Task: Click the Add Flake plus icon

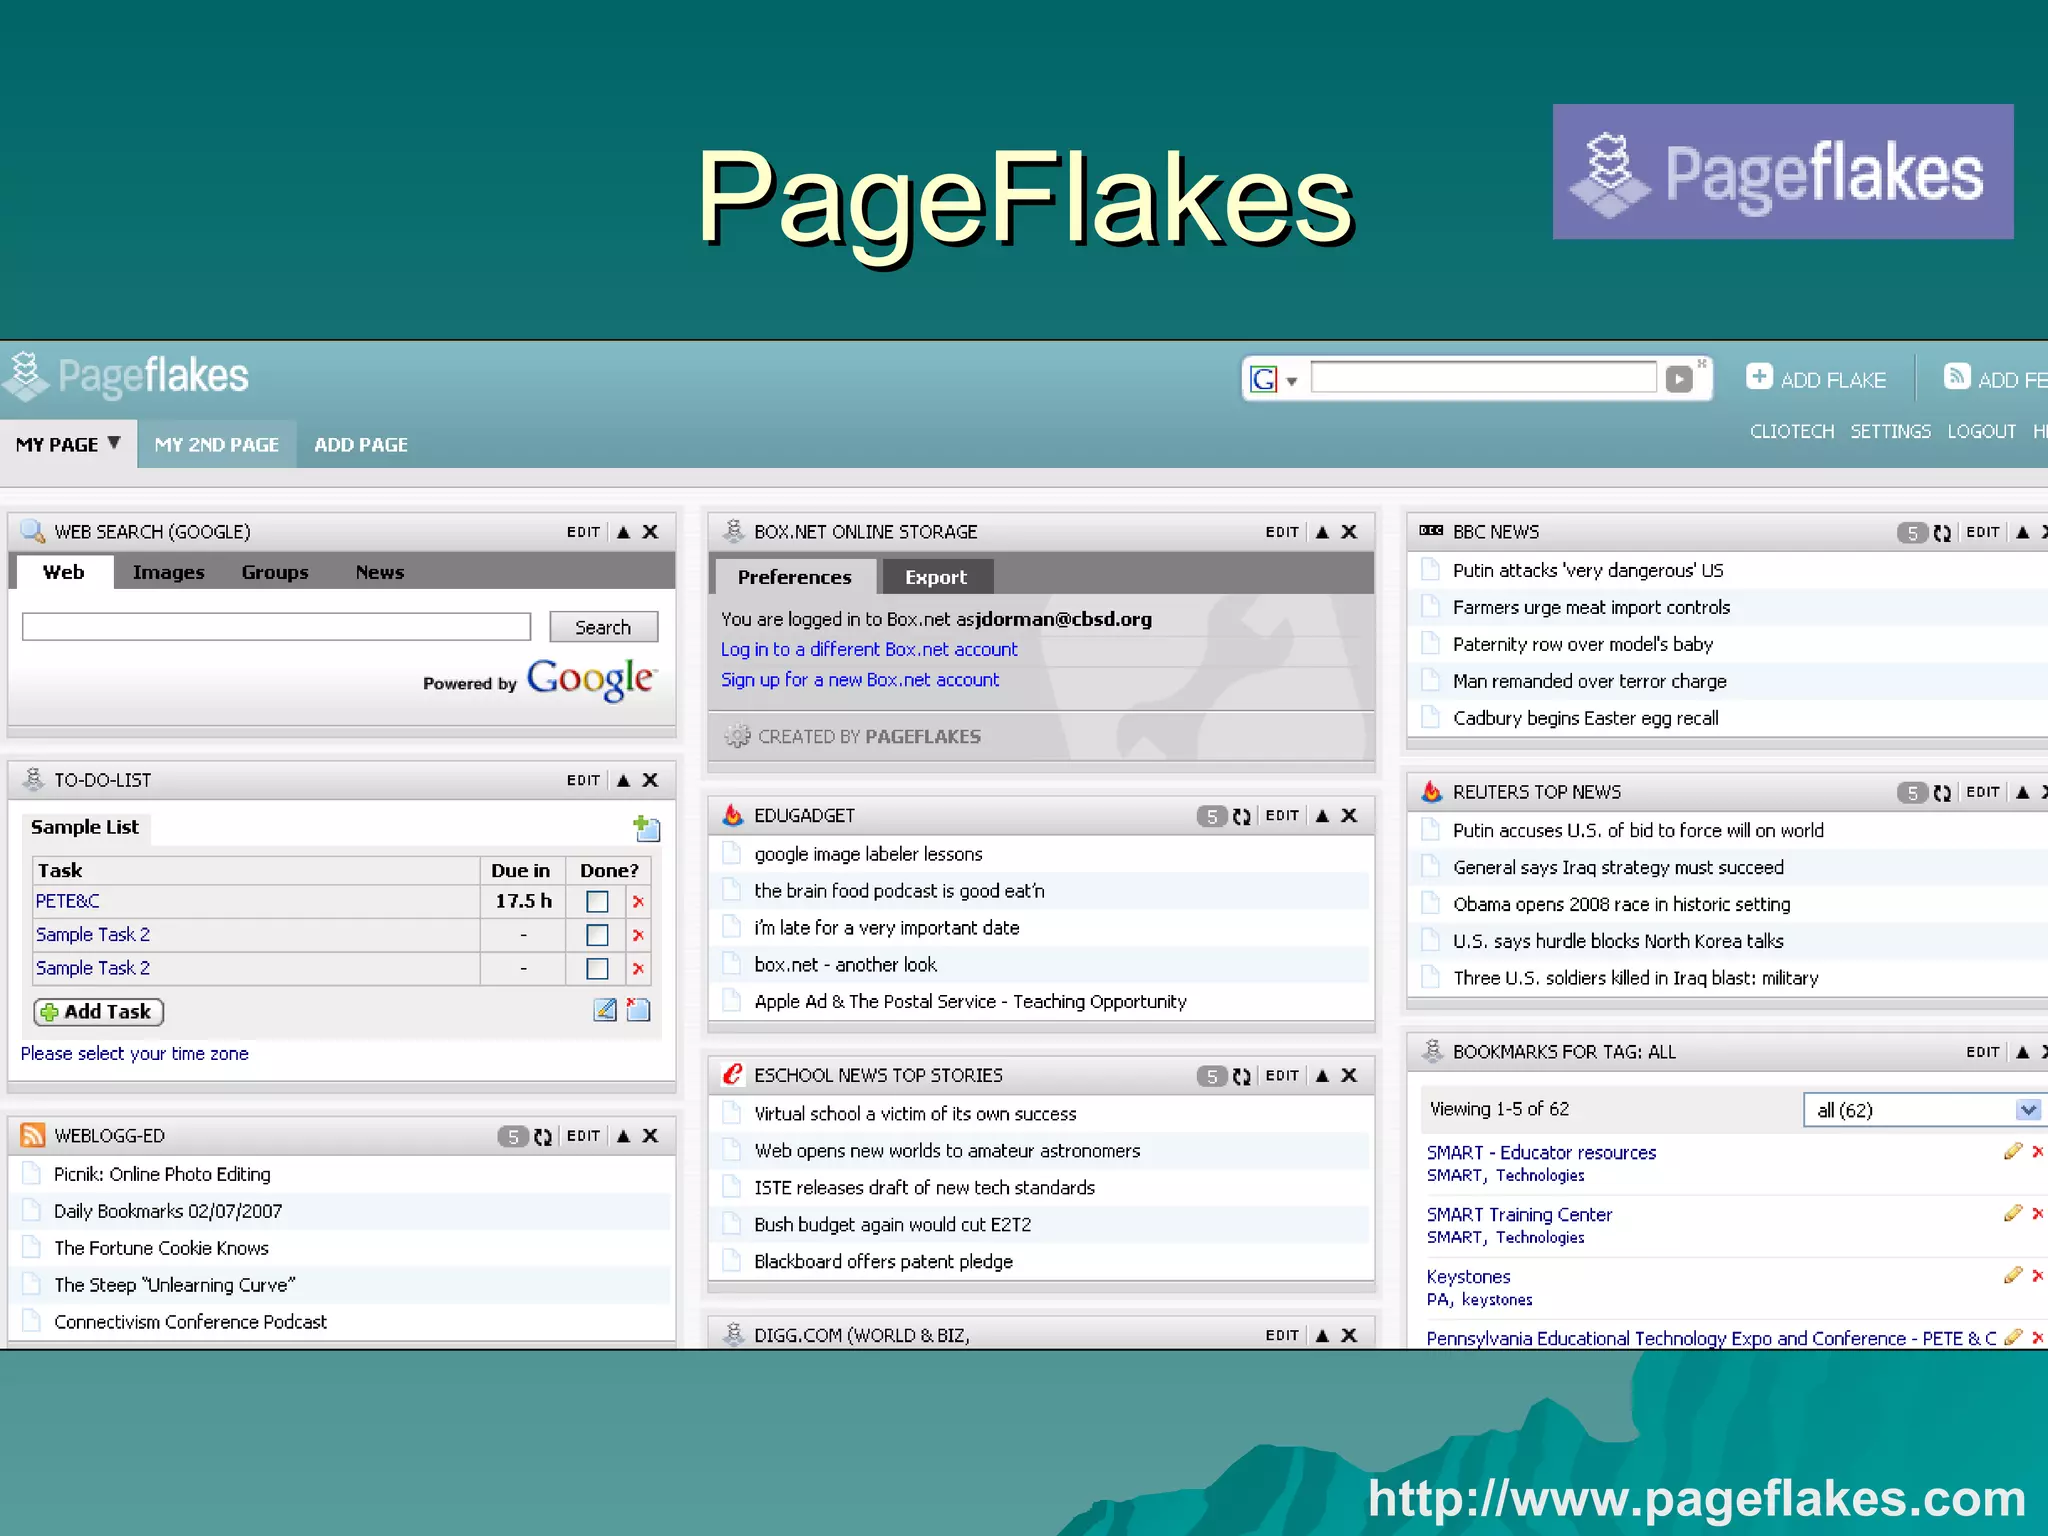Action: click(1759, 377)
